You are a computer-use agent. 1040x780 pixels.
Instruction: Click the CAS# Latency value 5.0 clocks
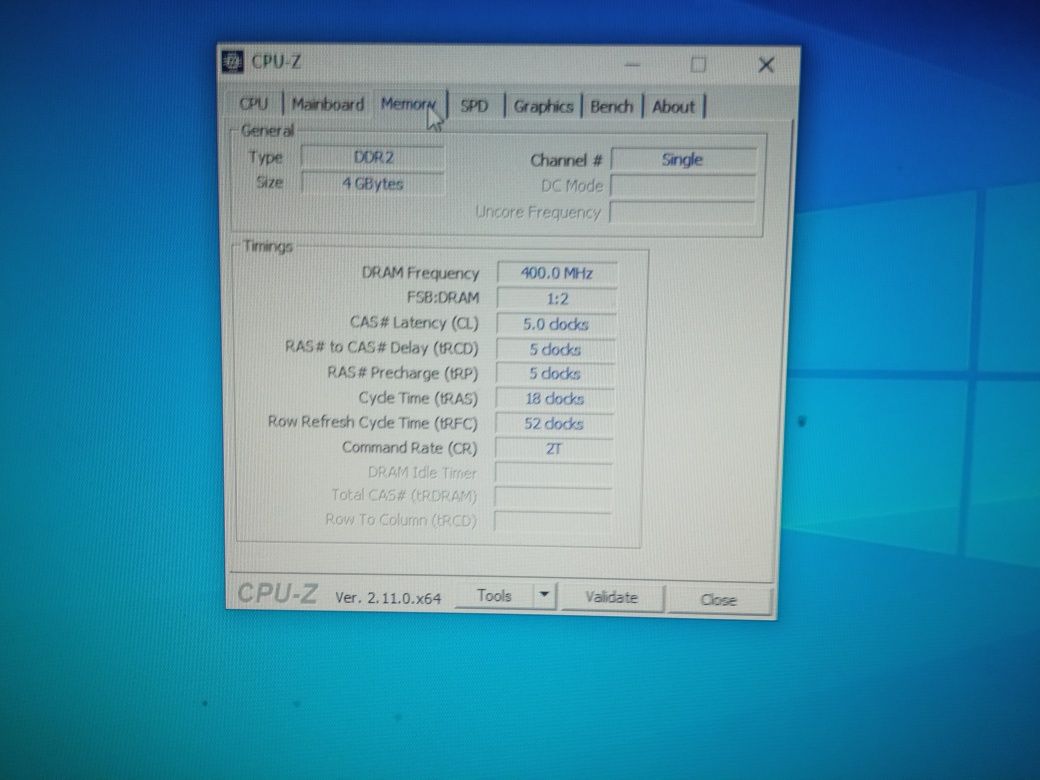pos(556,324)
